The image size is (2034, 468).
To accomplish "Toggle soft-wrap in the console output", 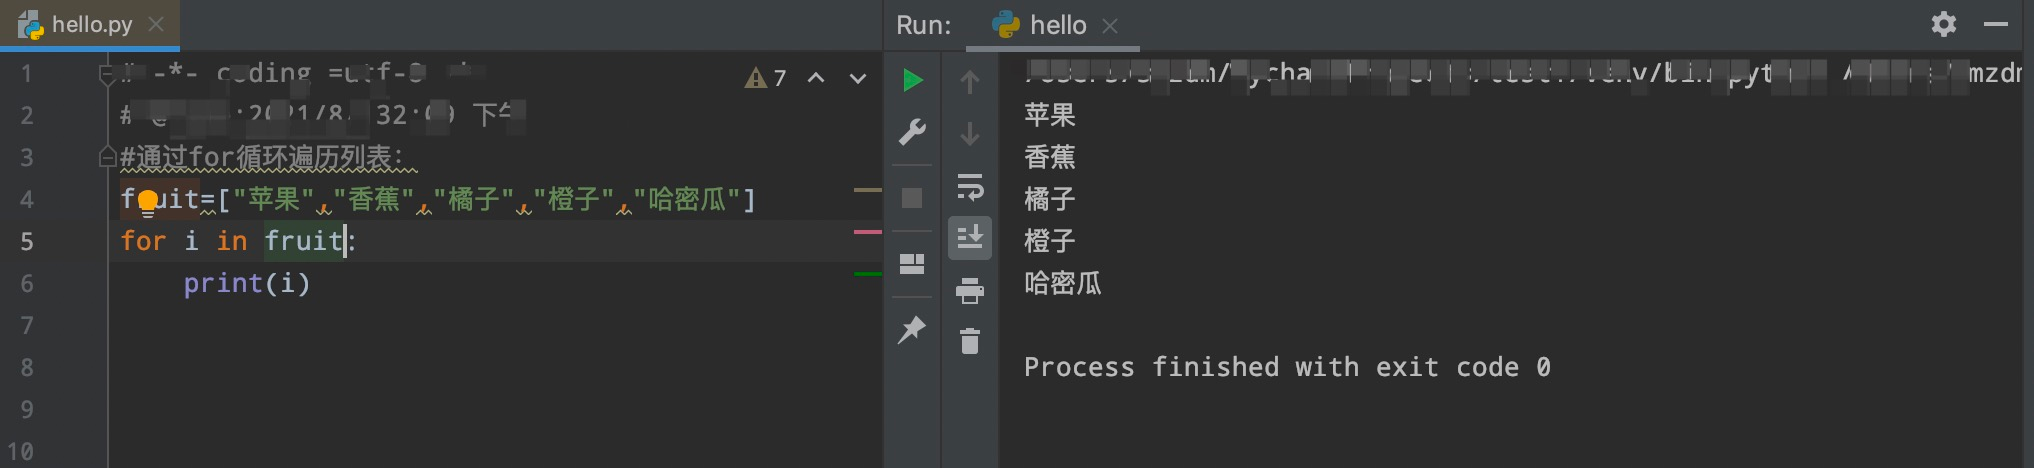I will pos(969,187).
